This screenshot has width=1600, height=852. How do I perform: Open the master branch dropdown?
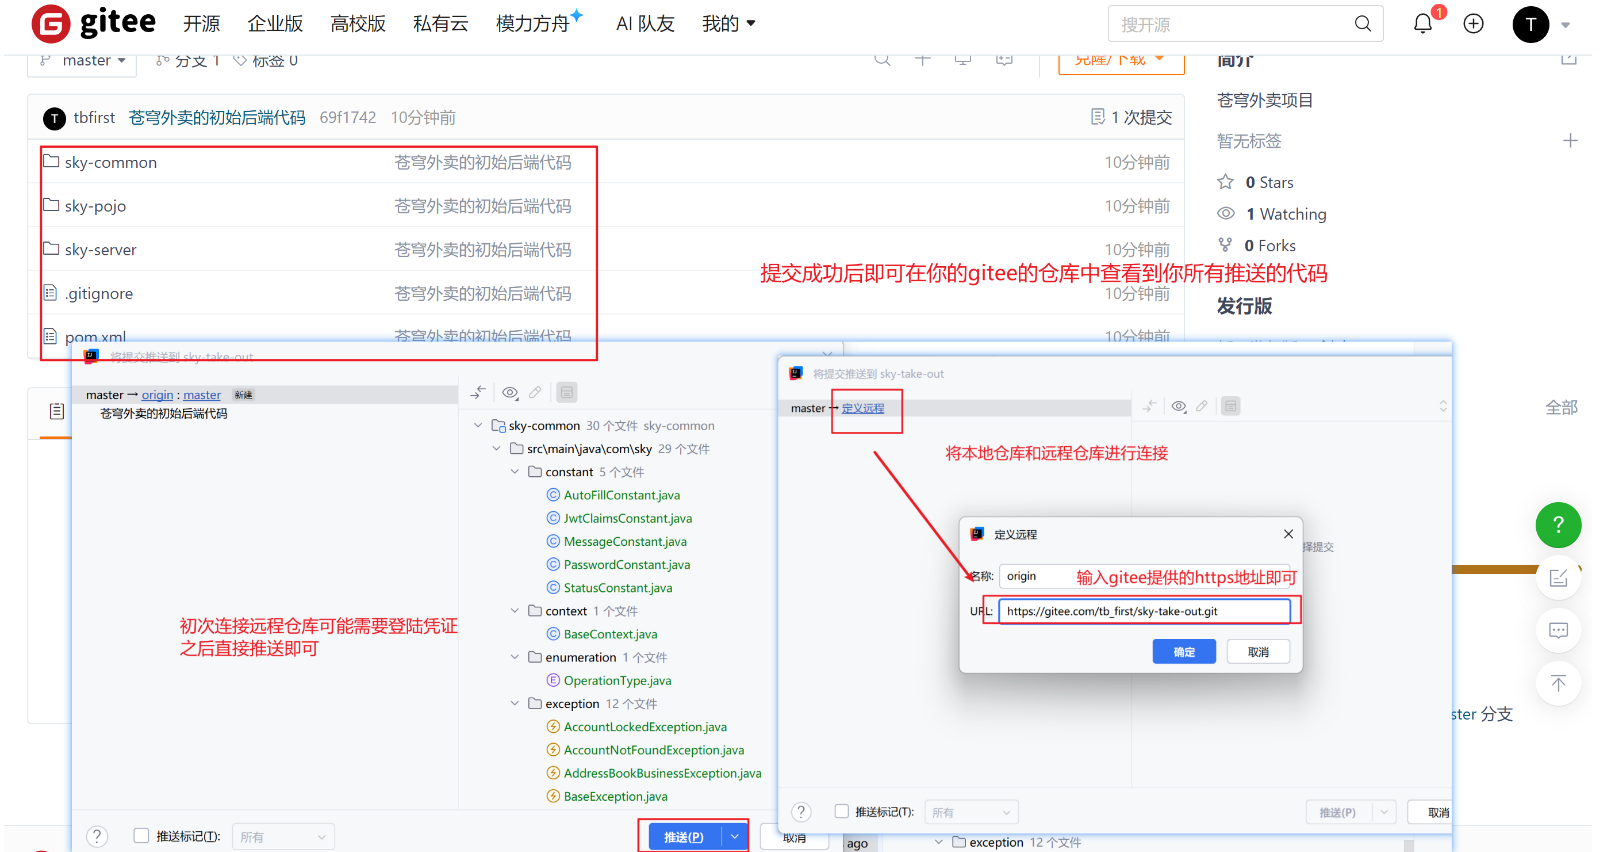point(82,60)
